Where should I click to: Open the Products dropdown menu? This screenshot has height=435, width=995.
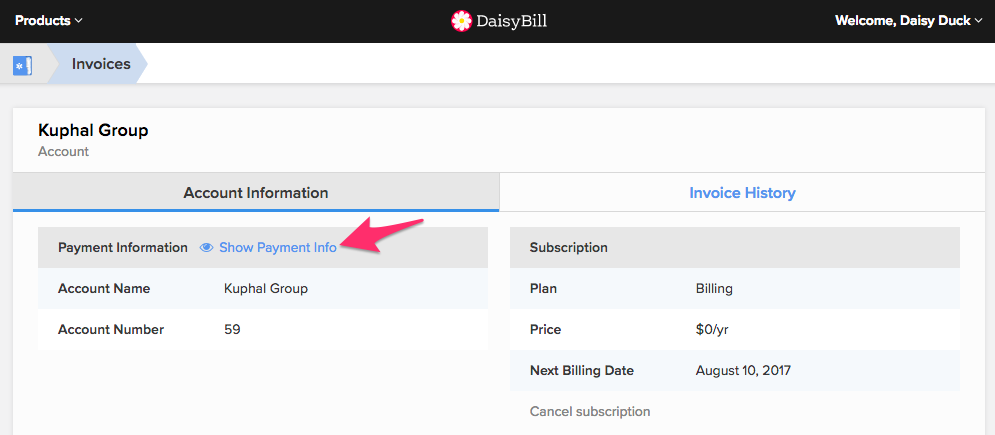point(49,20)
